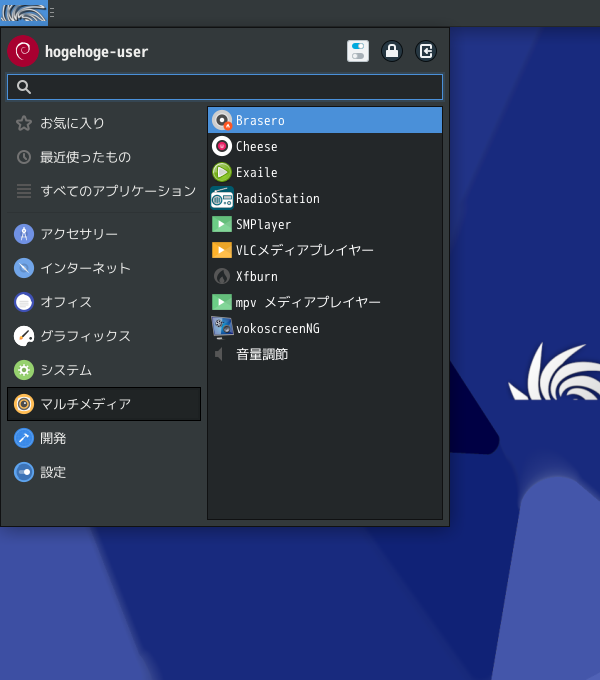Screen dimensions: 600x680
Task: Click the 設定 switch icon
Action: [24, 472]
